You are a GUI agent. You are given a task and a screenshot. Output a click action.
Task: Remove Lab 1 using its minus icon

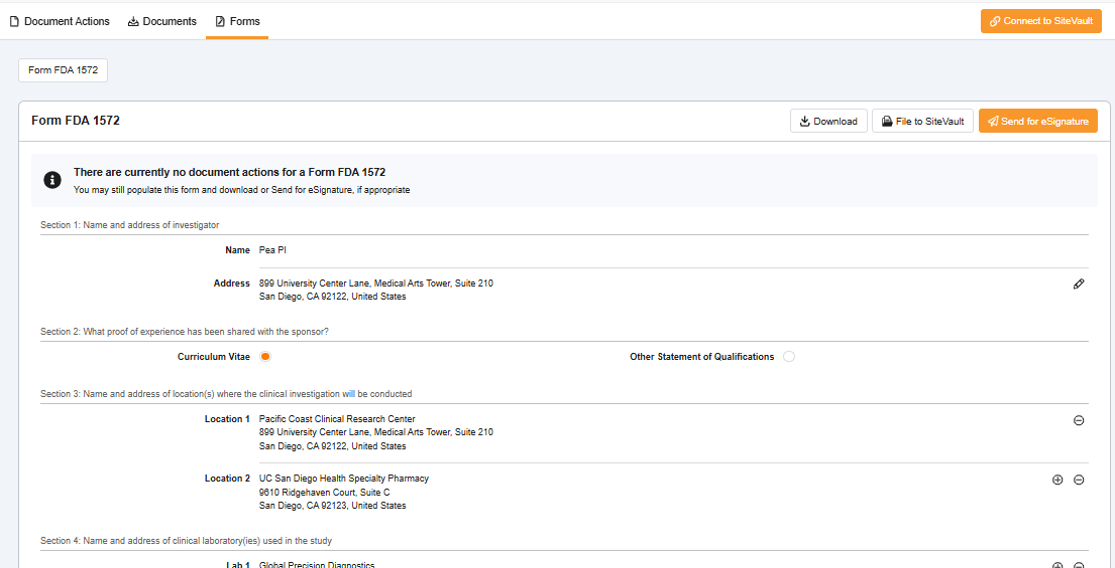(x=1078, y=565)
